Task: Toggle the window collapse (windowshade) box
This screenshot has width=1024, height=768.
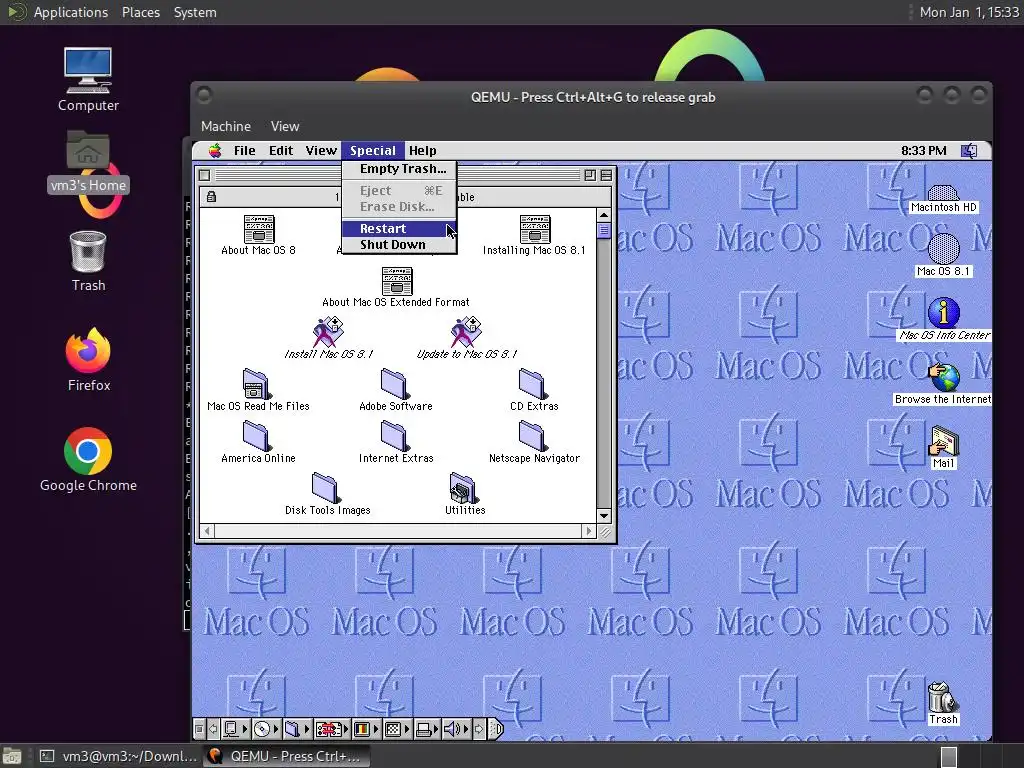Action: pos(606,175)
